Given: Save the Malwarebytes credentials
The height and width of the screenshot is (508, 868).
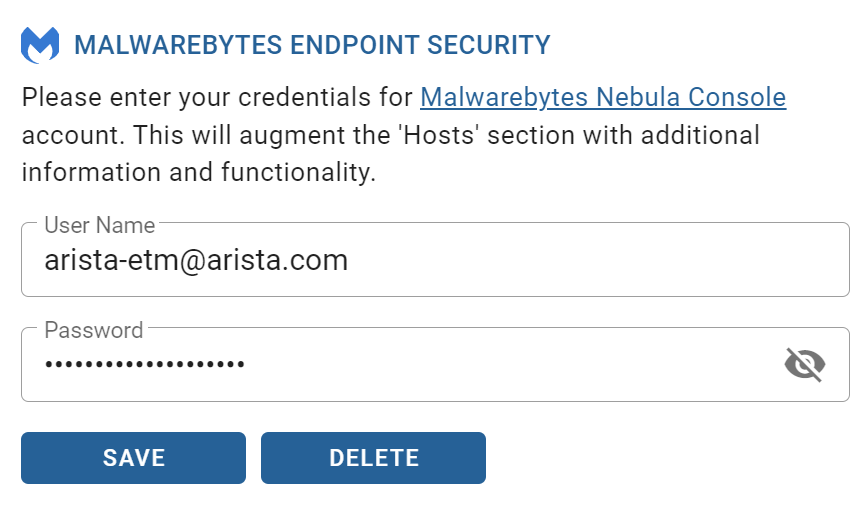Looking at the screenshot, I should 133,458.
